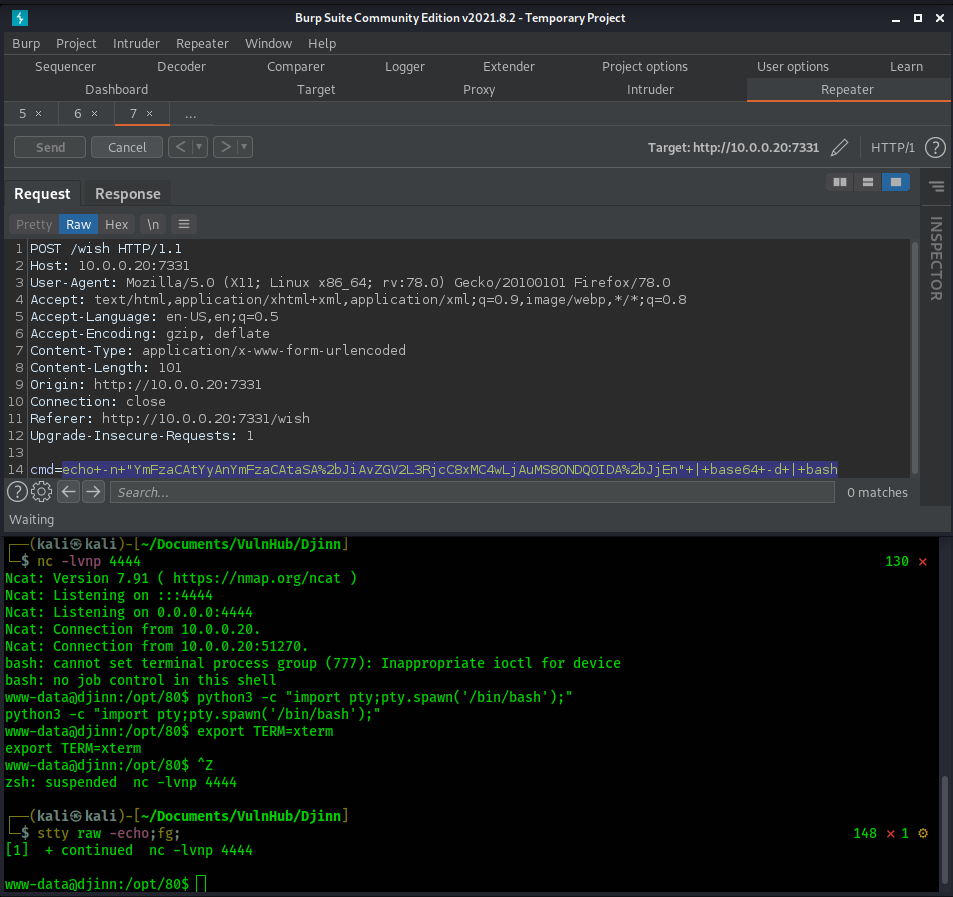Switch to Decoder tab

[181, 67]
